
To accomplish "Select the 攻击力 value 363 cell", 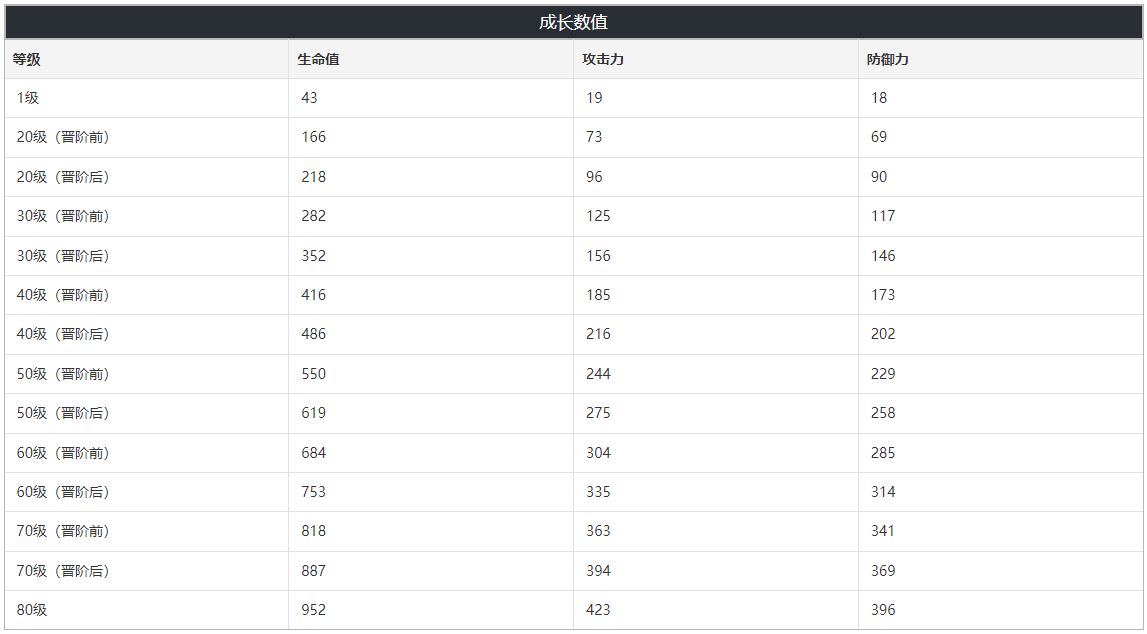I will pos(598,531).
